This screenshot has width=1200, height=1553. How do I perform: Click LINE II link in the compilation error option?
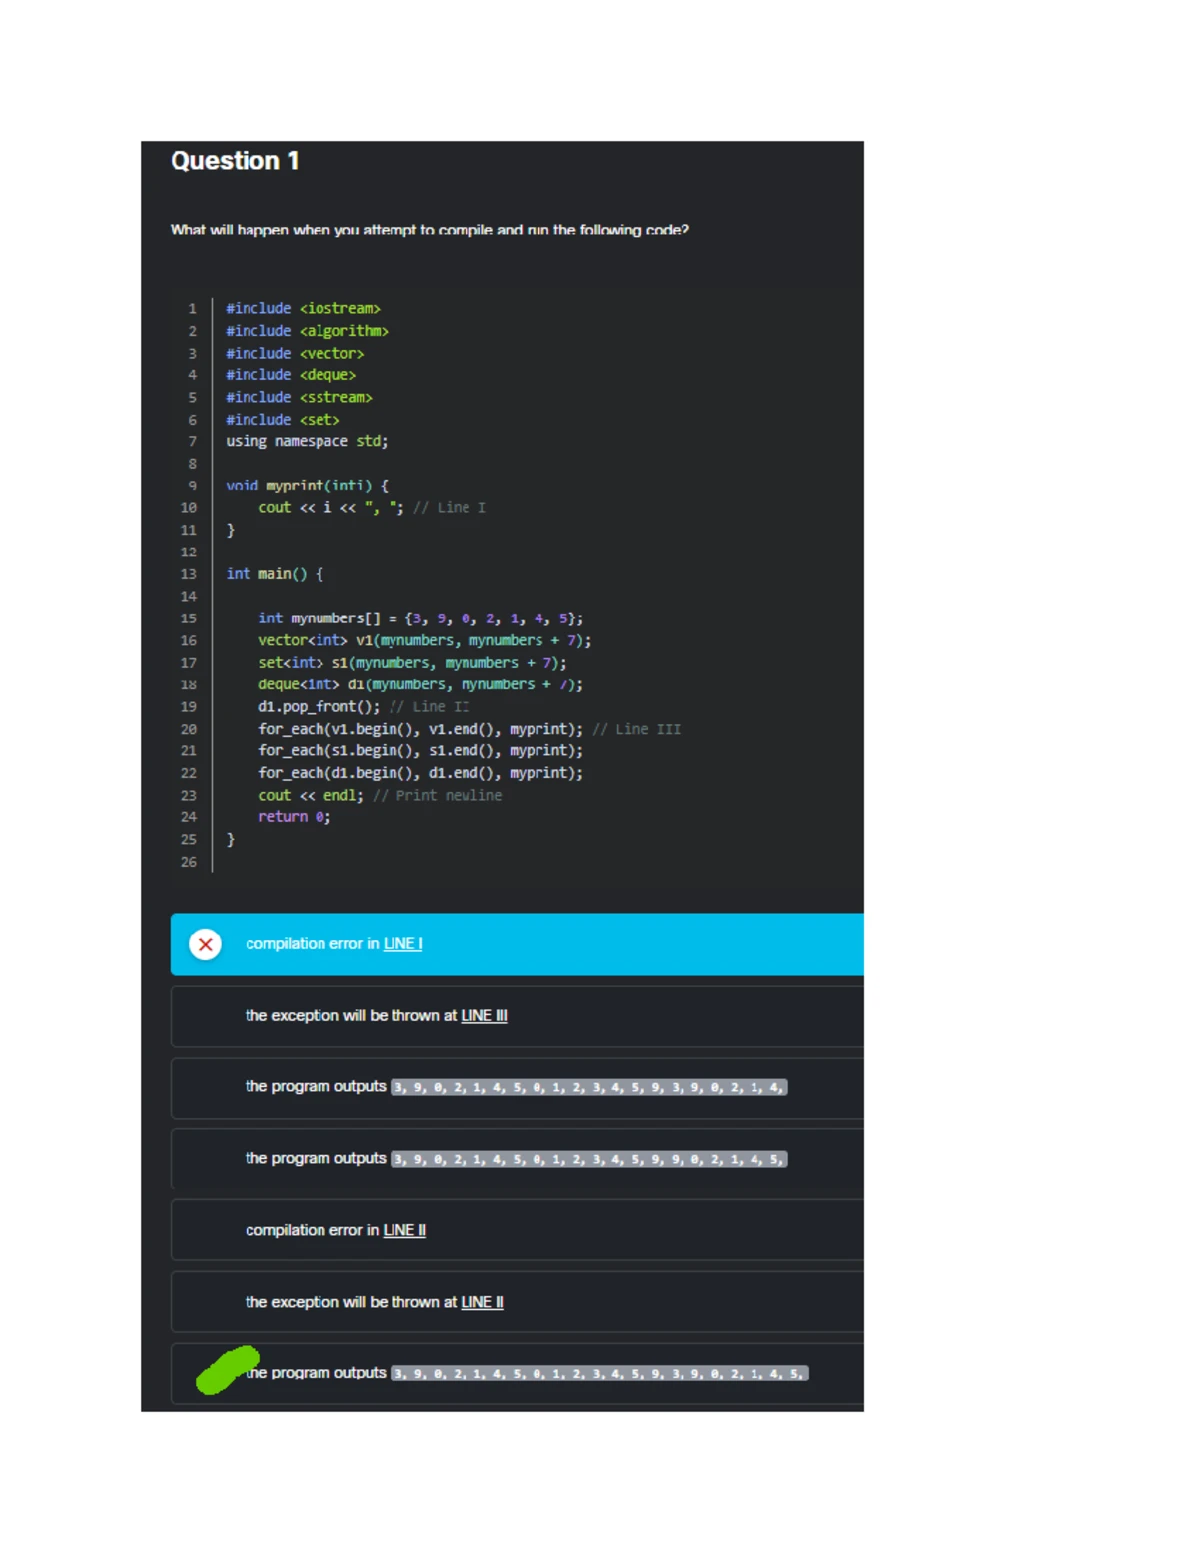click(404, 1230)
